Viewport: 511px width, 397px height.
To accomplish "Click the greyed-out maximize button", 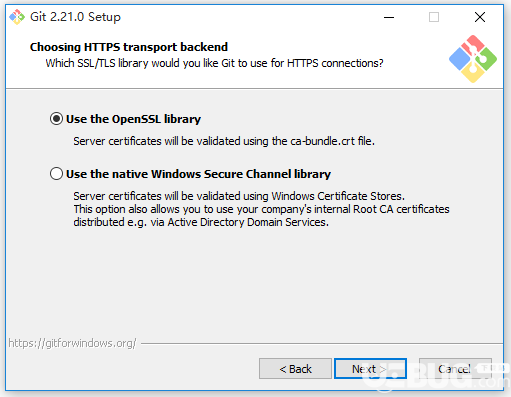I will tap(434, 17).
